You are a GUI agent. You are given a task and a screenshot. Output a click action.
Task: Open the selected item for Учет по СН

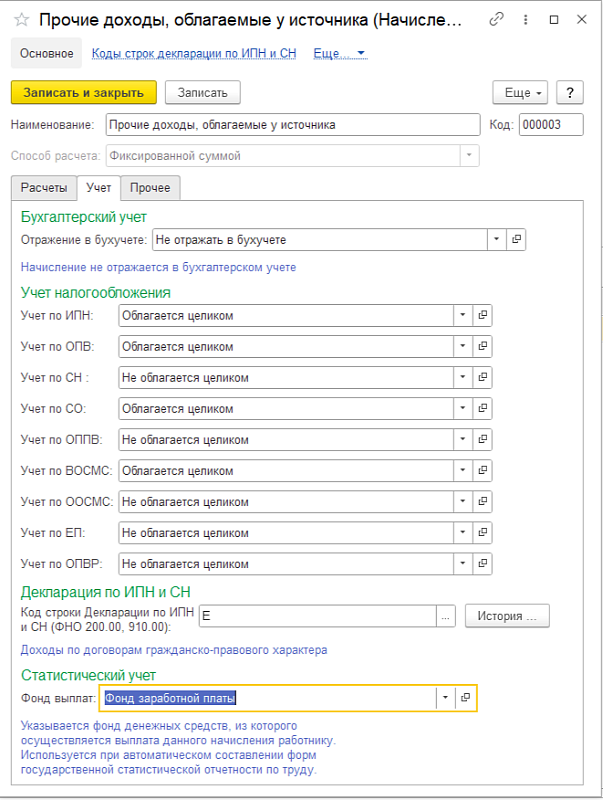pyautogui.click(x=482, y=378)
